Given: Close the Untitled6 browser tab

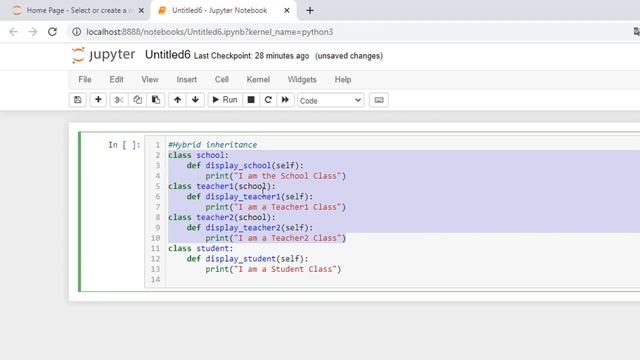Looking at the screenshot, I should coord(287,11).
